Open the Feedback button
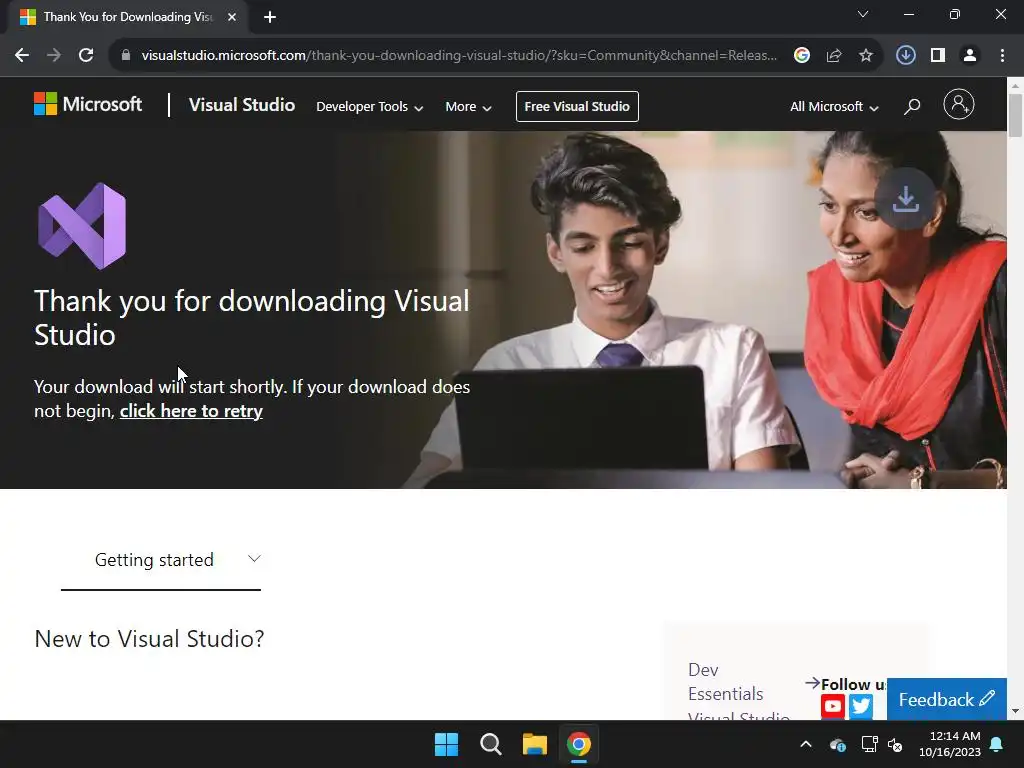The height and width of the screenshot is (768, 1024). tap(946, 699)
